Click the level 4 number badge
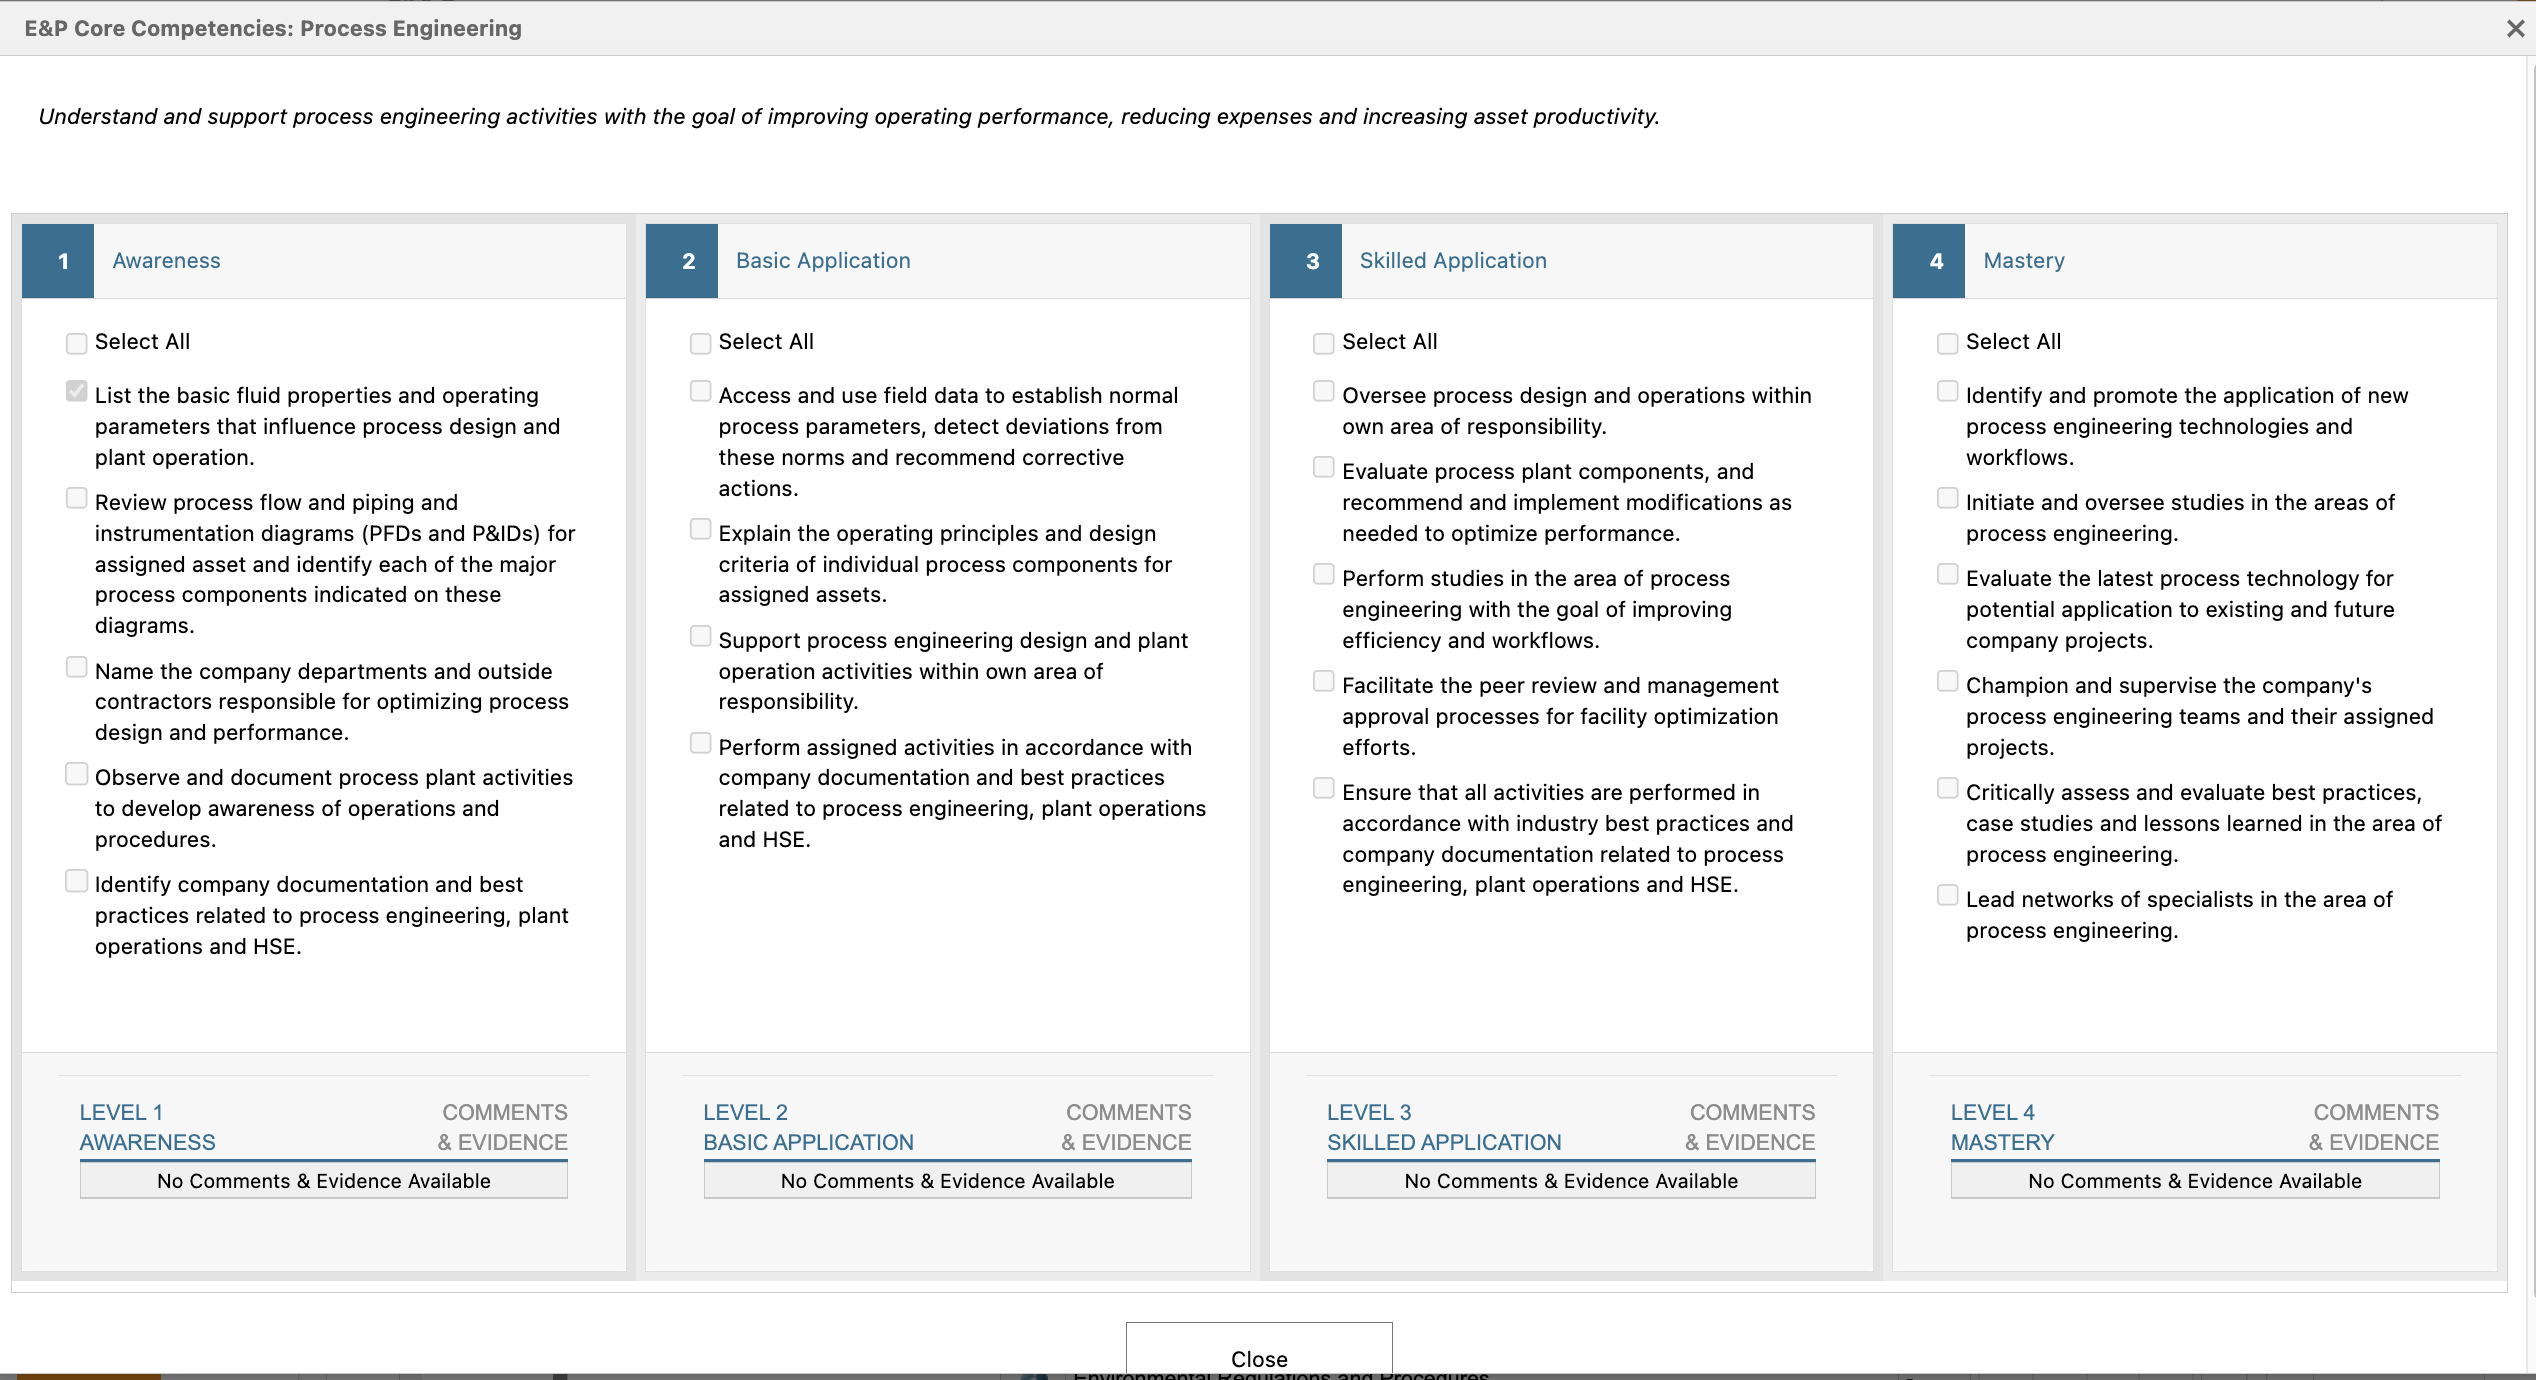Viewport: 2536px width, 1380px height. pyautogui.click(x=1929, y=261)
